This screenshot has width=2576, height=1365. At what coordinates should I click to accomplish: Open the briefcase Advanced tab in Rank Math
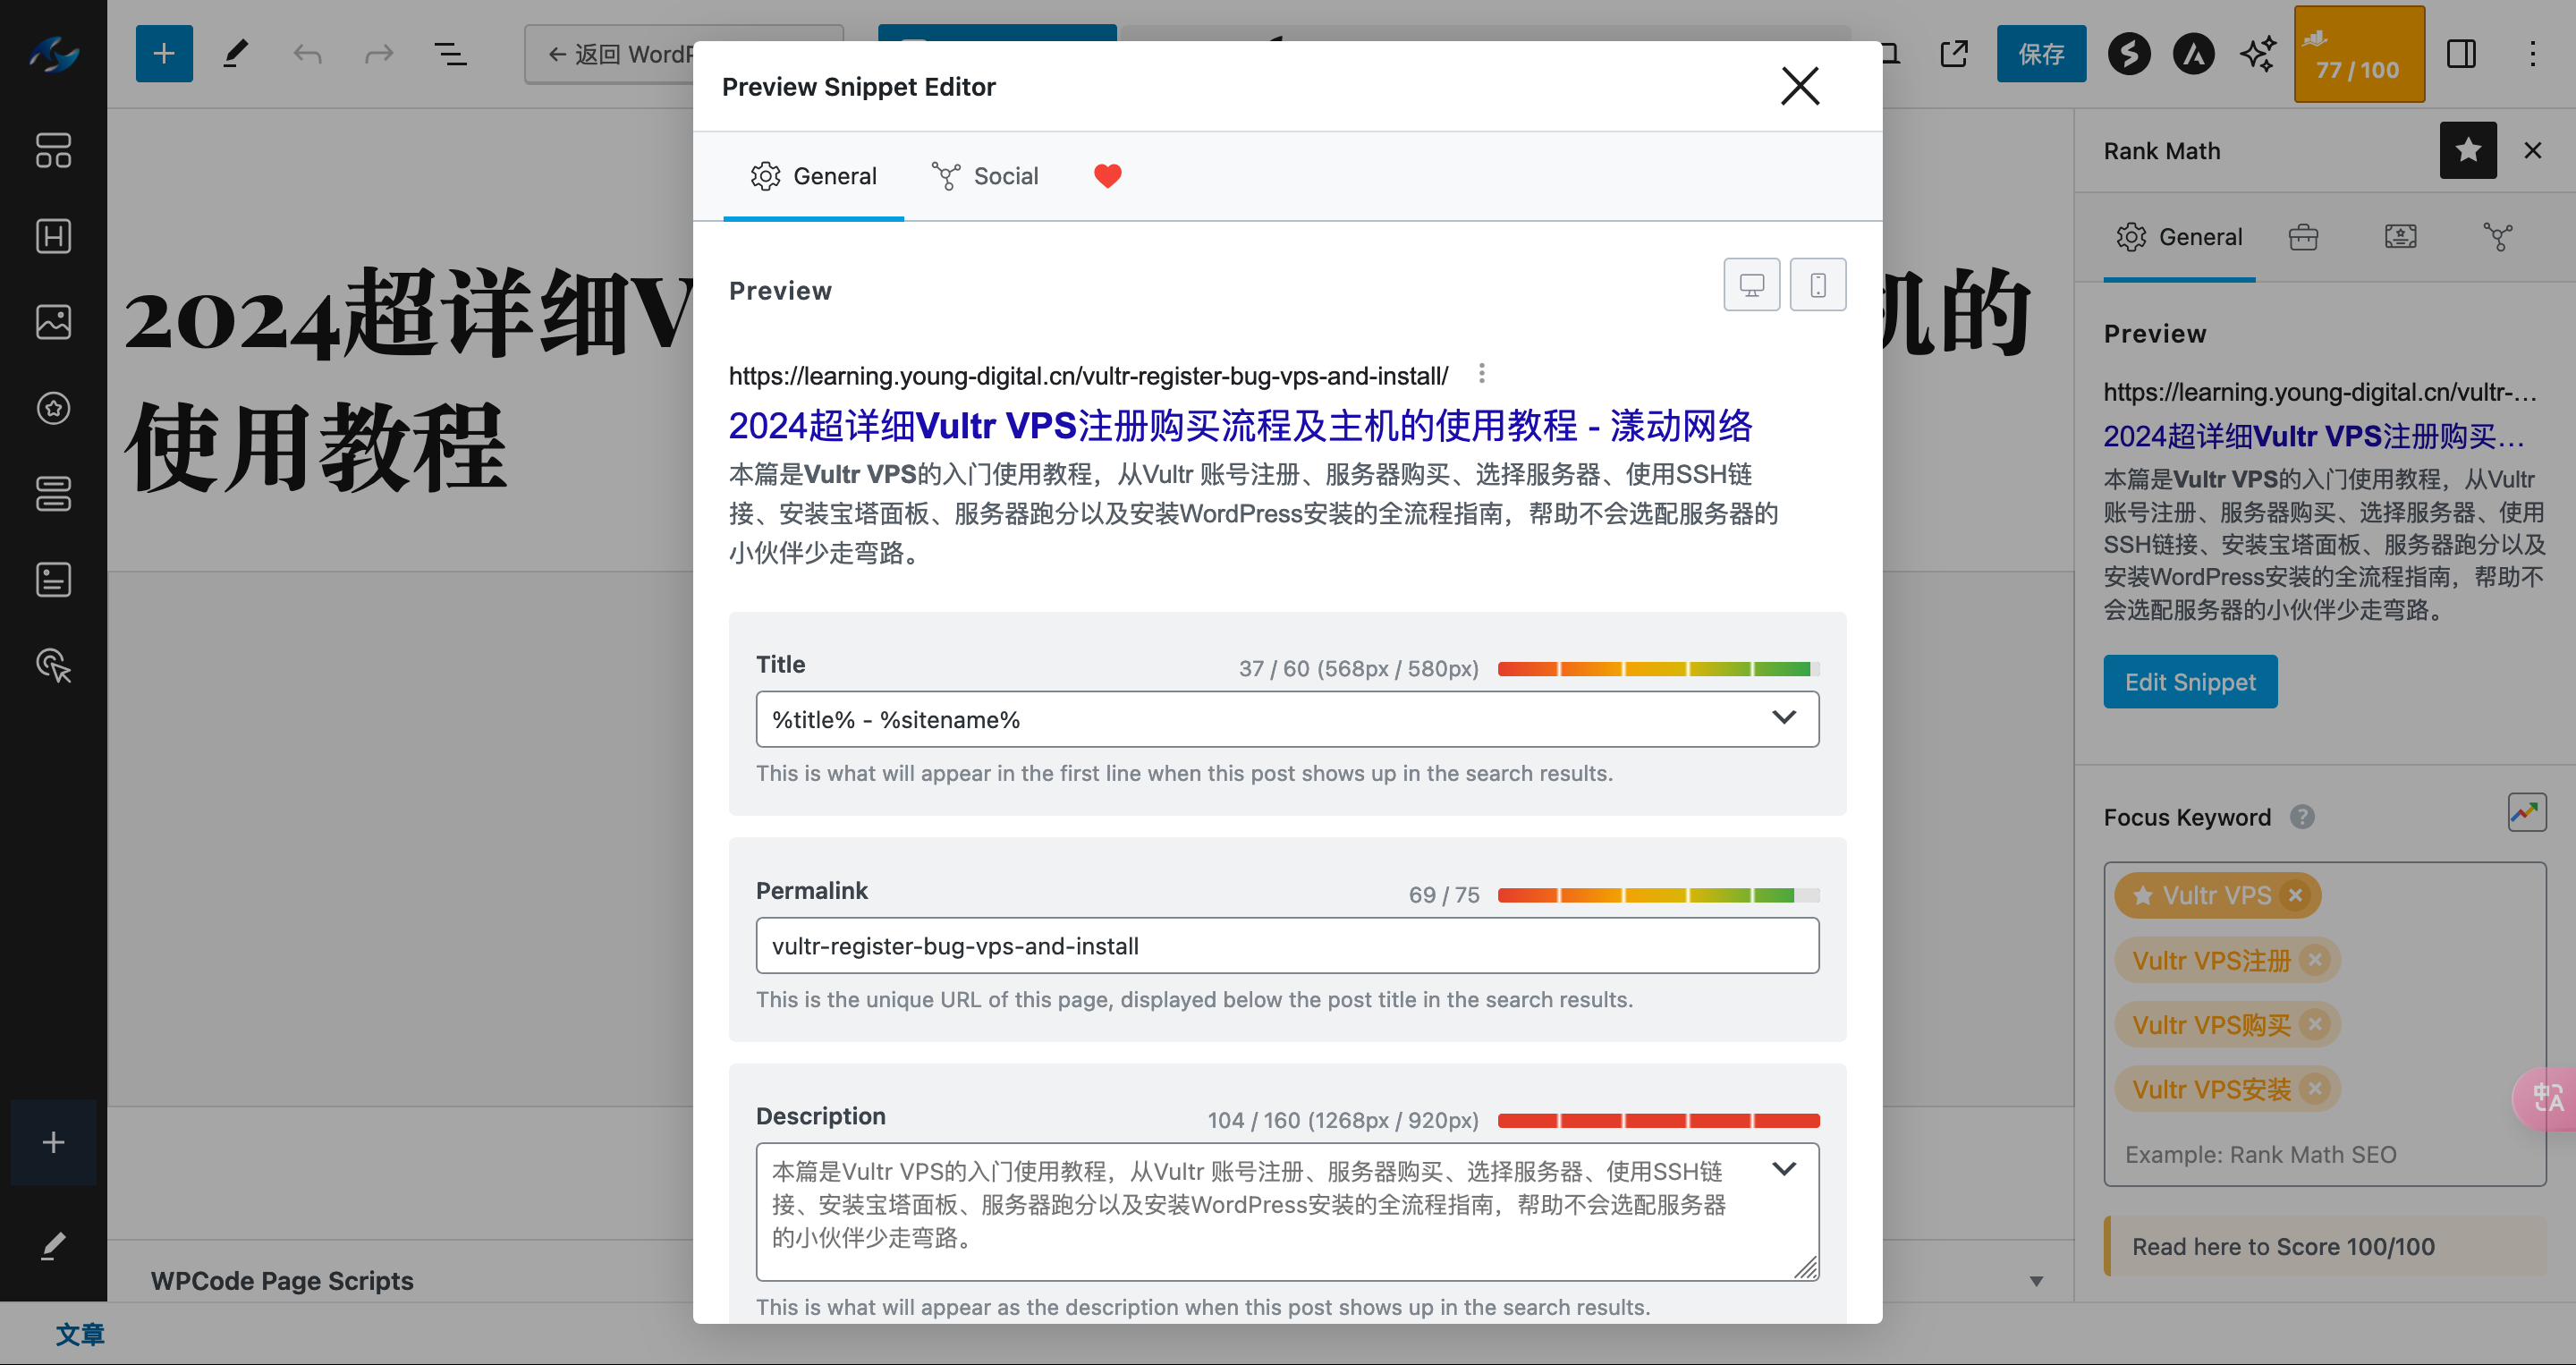click(x=2303, y=237)
